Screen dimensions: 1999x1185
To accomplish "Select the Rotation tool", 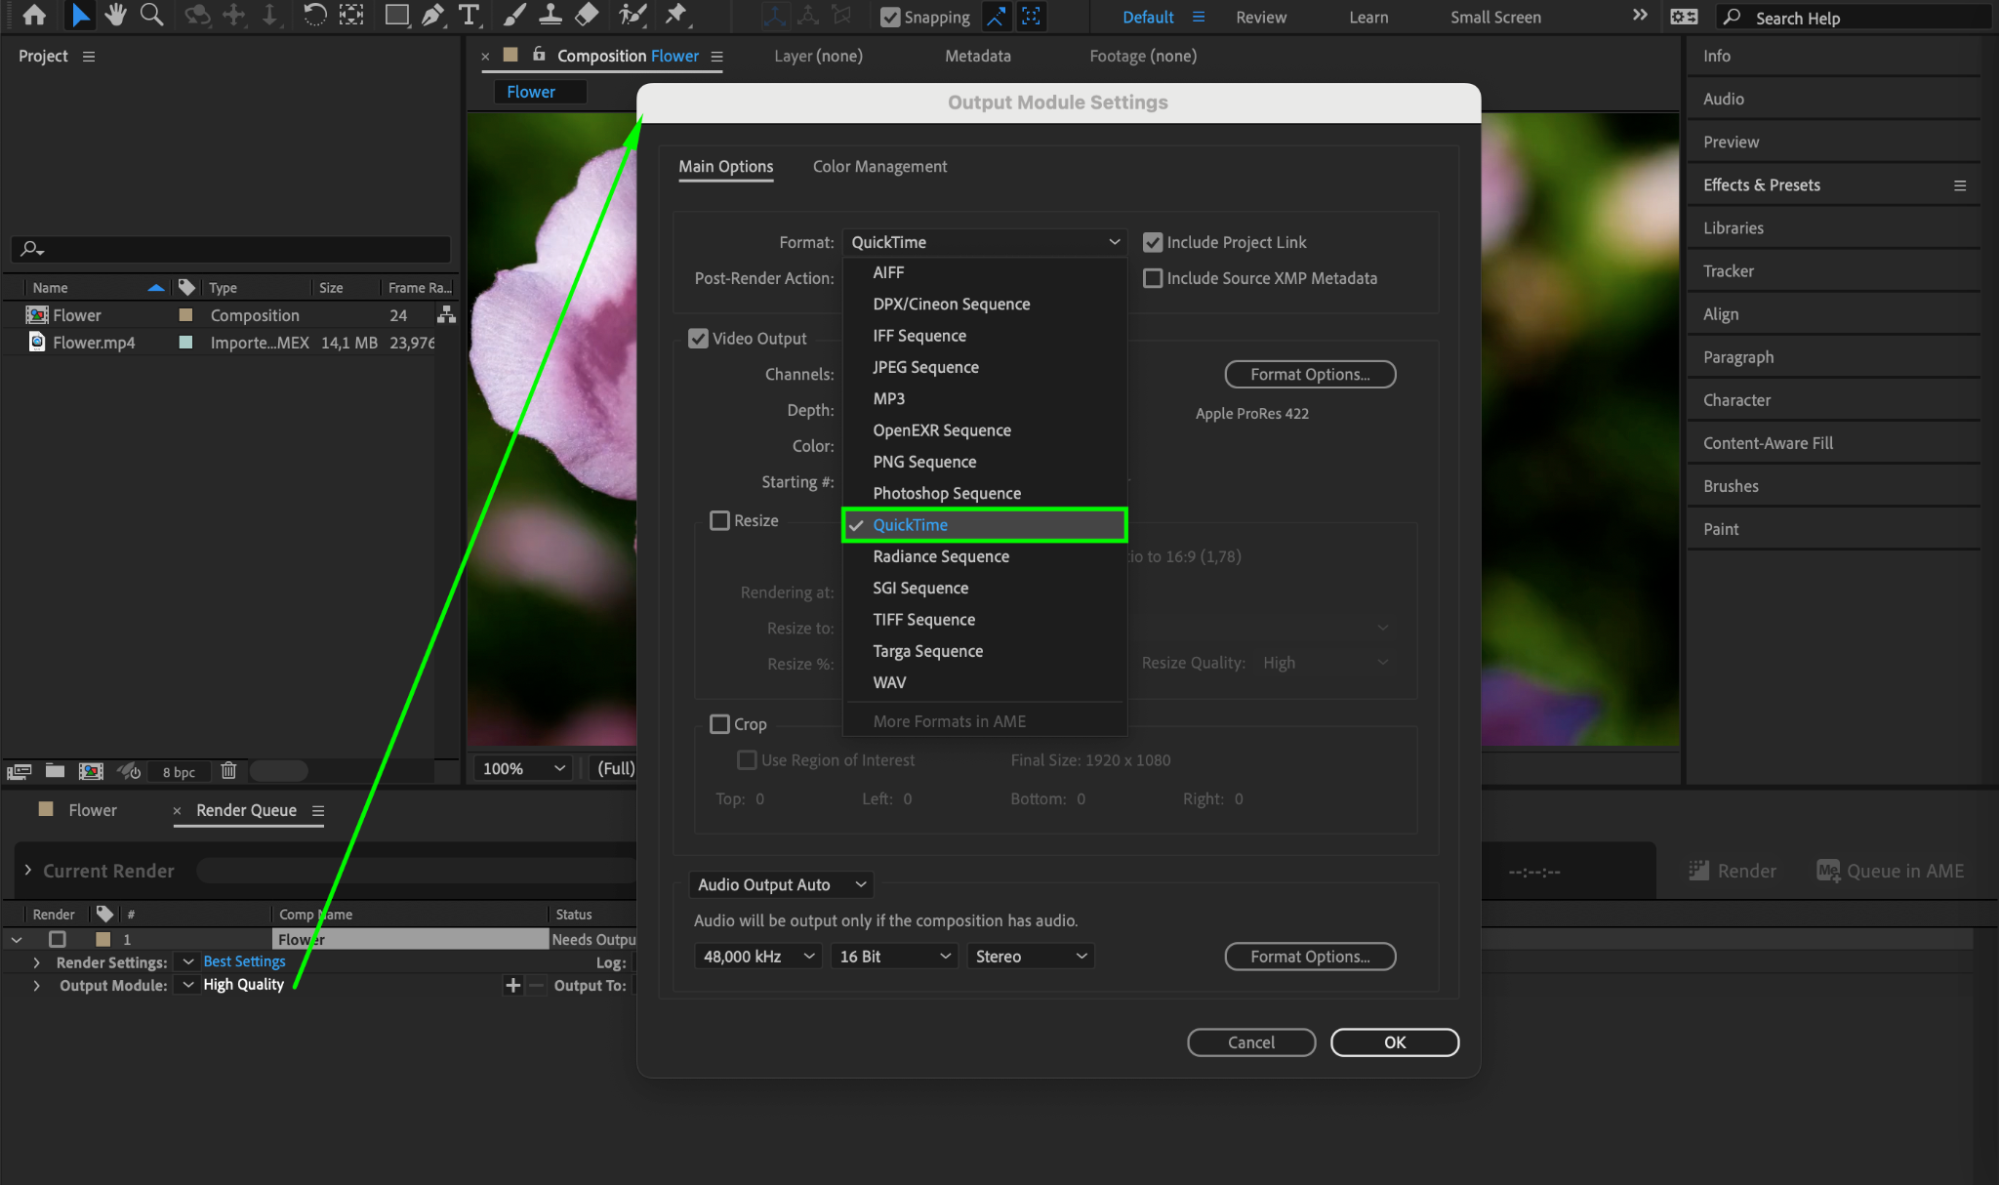I will [314, 15].
